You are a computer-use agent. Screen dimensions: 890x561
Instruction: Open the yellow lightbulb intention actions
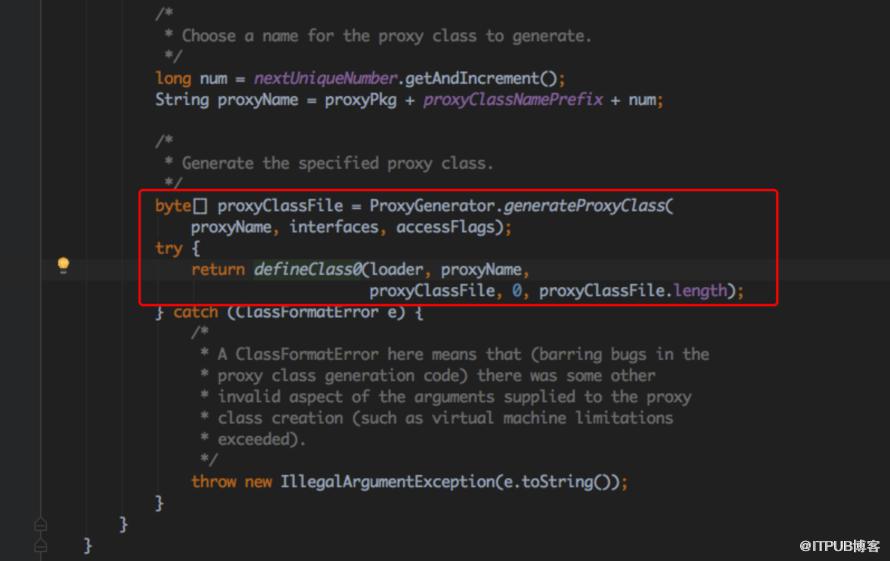pyautogui.click(x=64, y=265)
